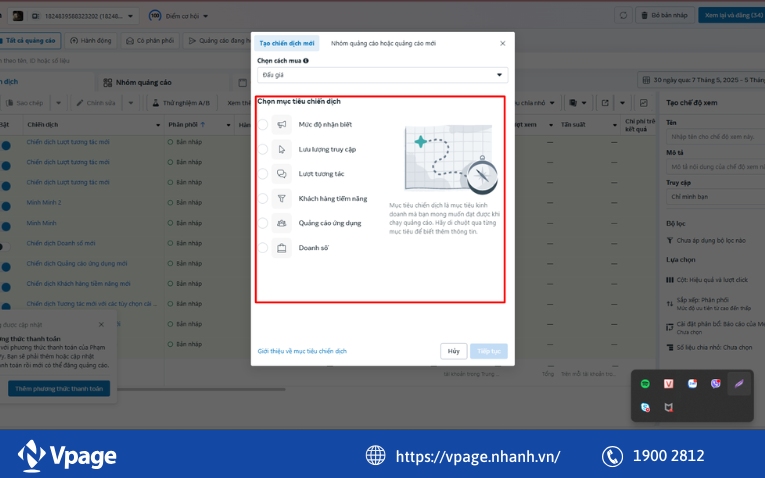This screenshot has height=478, width=765.
Task: Open the Skype icon in system tray
Action: click(645, 407)
